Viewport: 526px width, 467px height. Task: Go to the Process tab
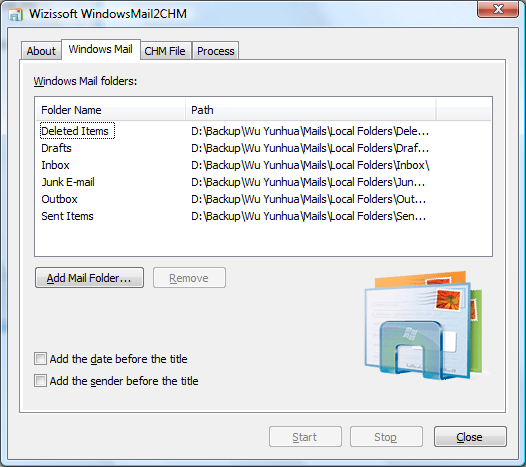coord(215,51)
